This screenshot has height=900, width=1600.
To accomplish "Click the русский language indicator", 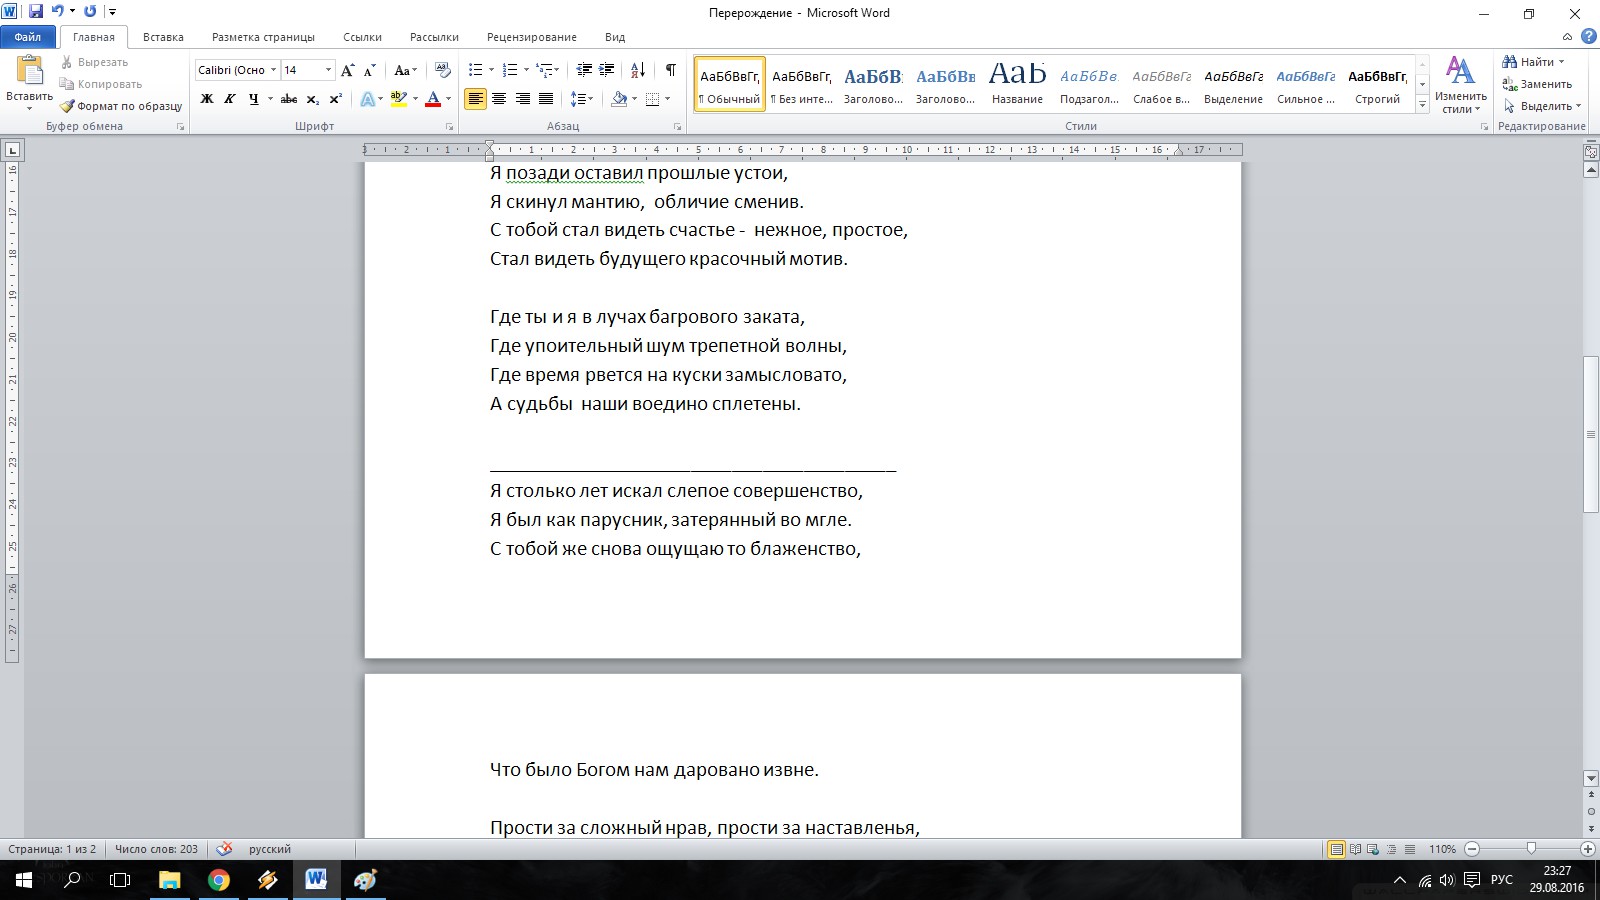I will click(x=270, y=849).
